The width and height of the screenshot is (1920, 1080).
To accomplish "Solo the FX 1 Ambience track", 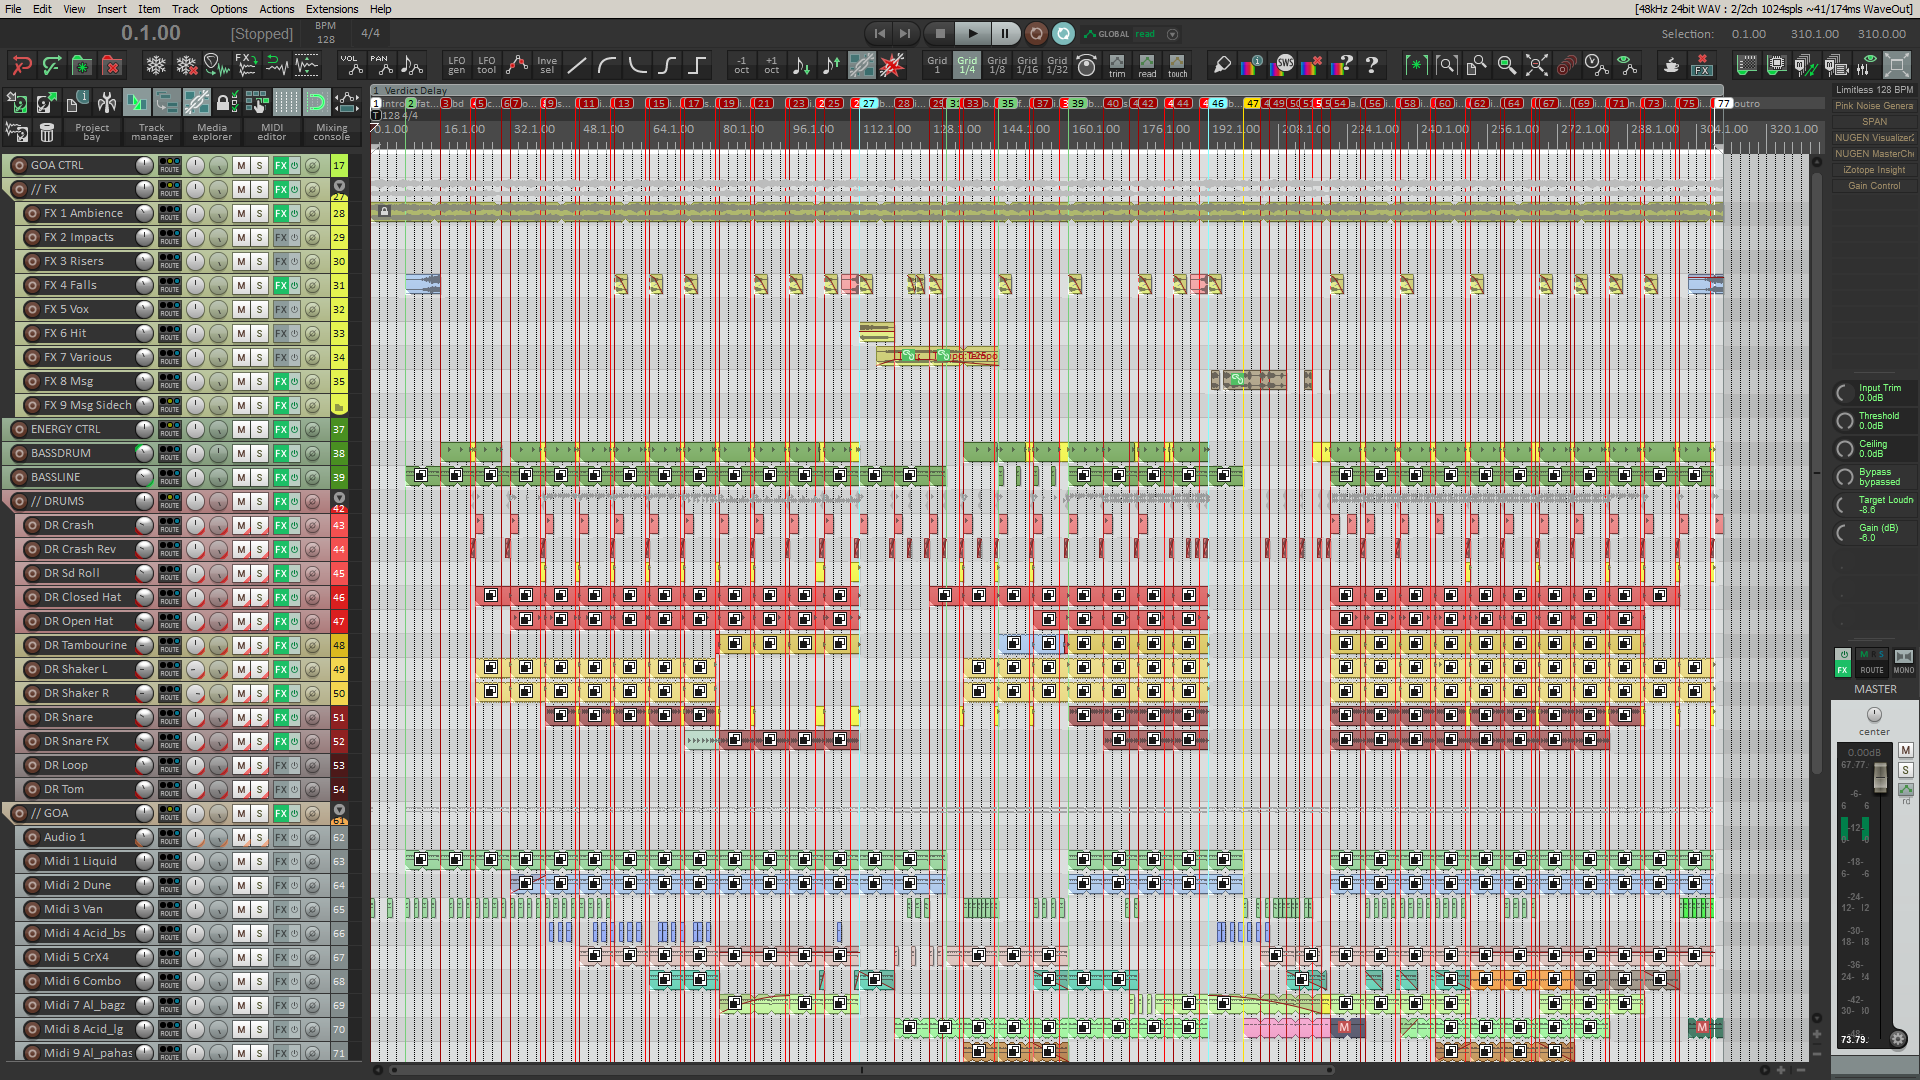I will point(259,213).
